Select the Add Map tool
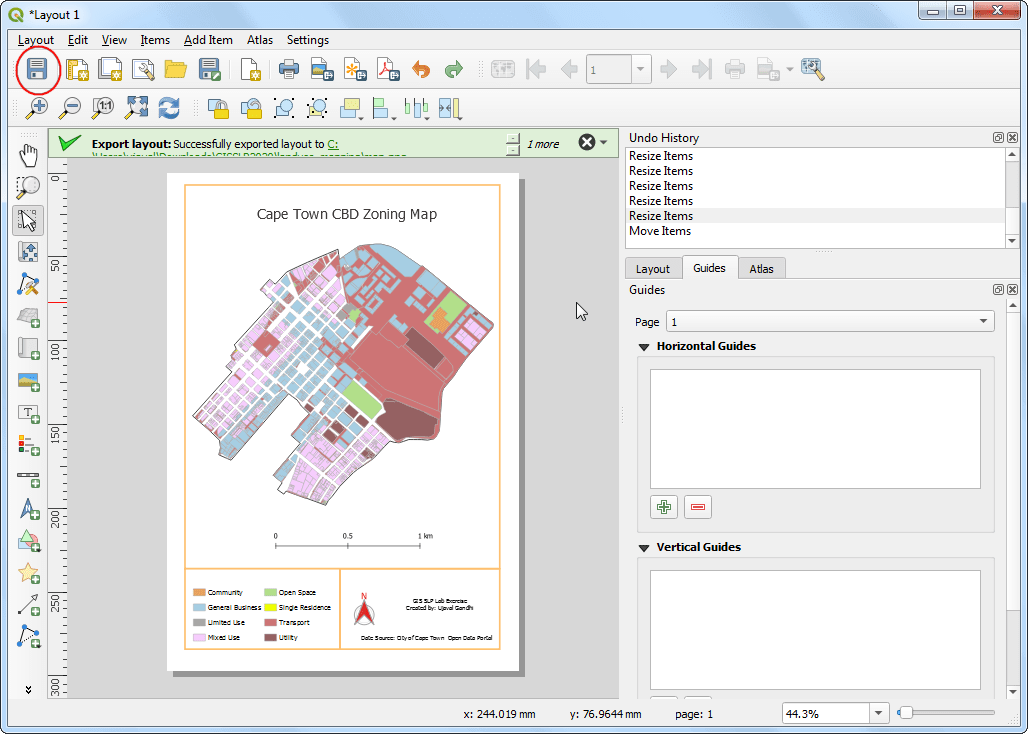The width and height of the screenshot is (1028, 734). click(28, 317)
